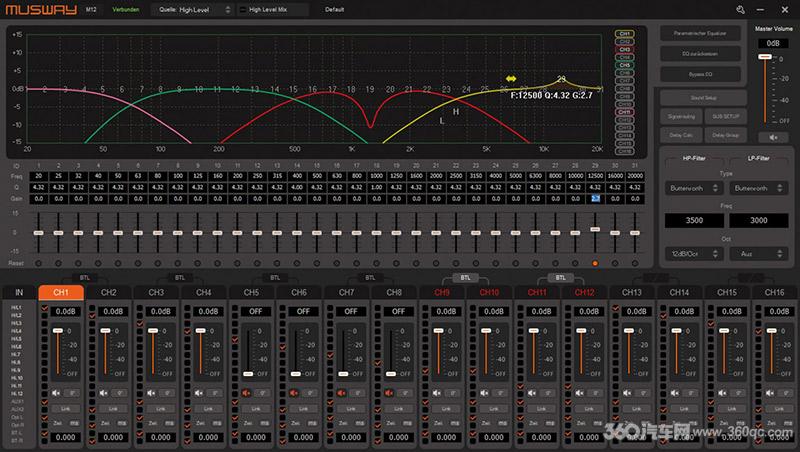
Task: Unmute CH7 using its red speaker icon
Action: (x=341, y=393)
